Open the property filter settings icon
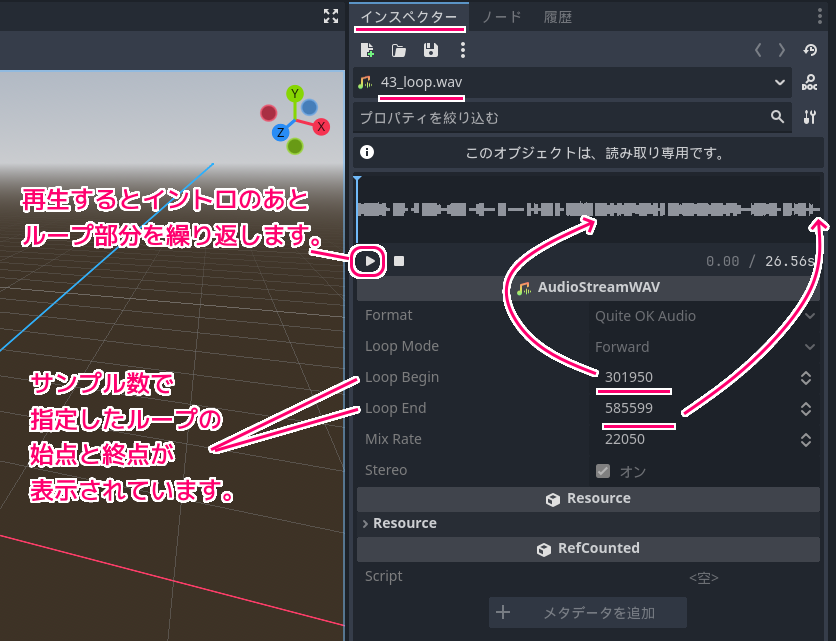Image resolution: width=836 pixels, height=641 pixels. (810, 118)
